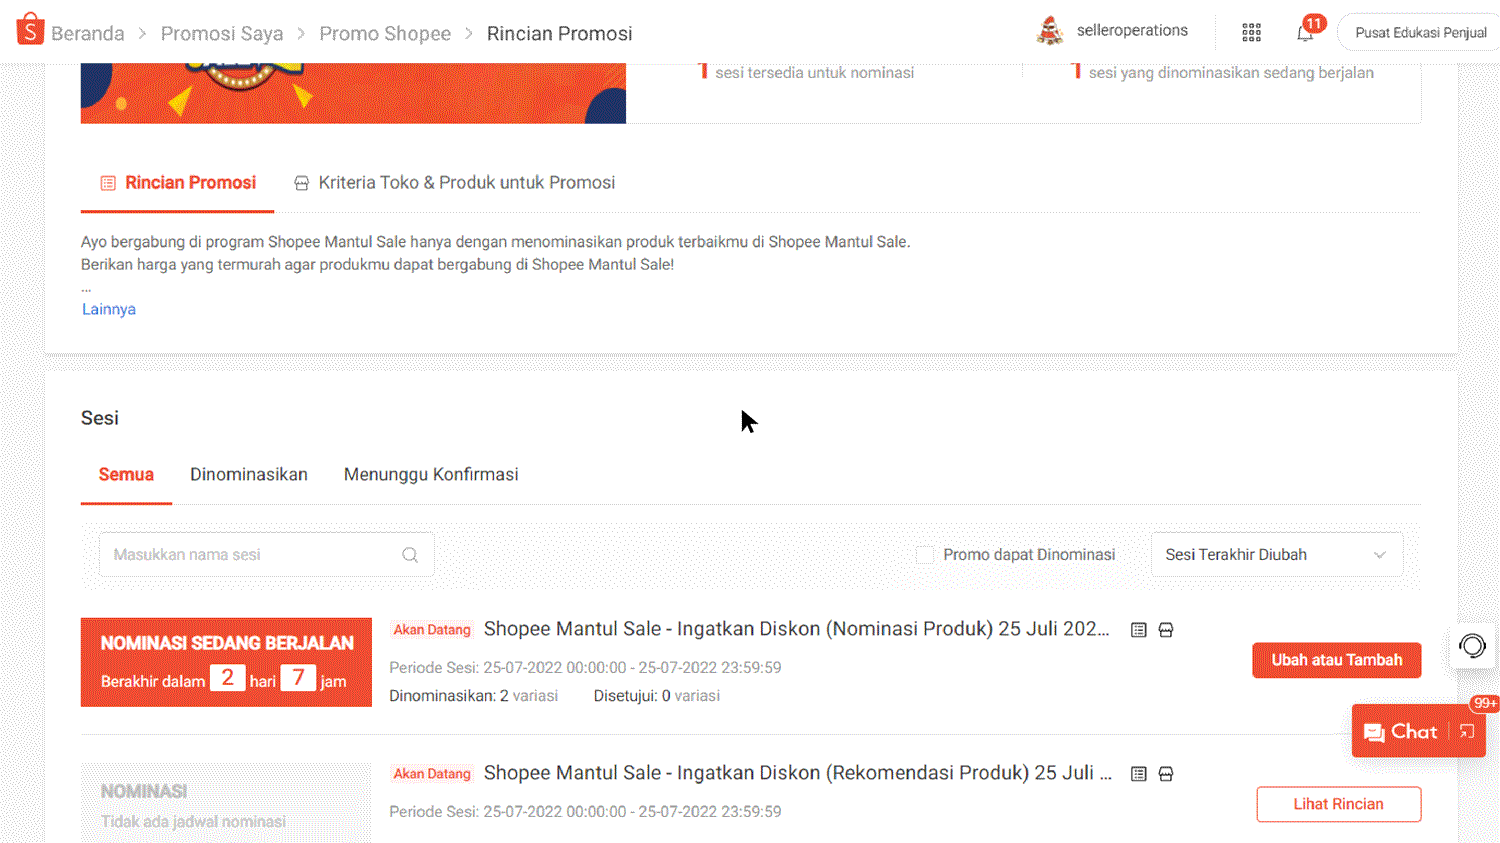Open details icon for Nominasi Produk session

1138,630
